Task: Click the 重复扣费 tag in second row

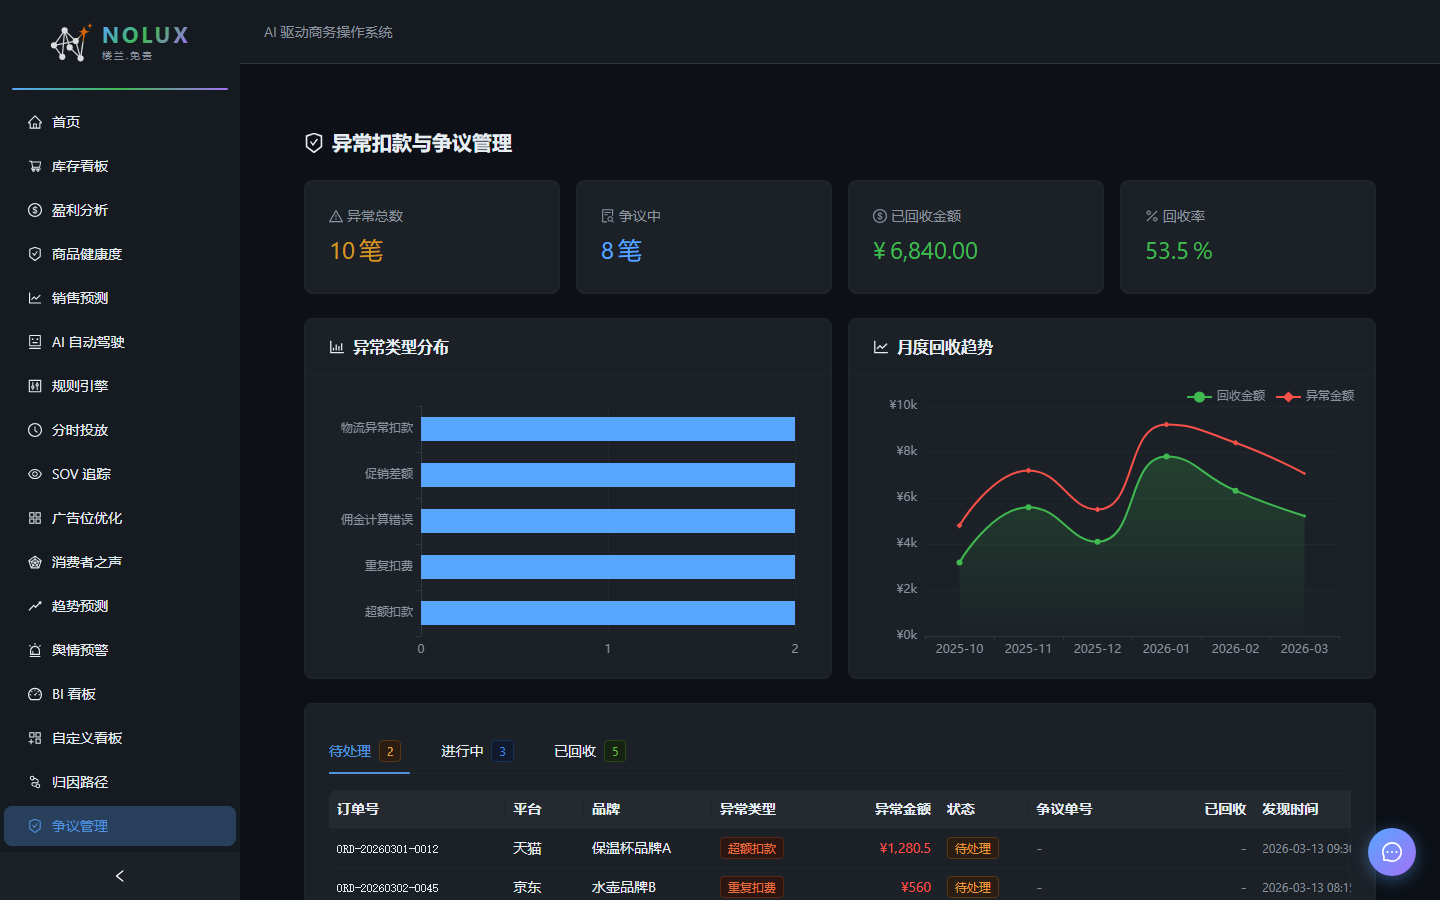Action: tap(752, 887)
